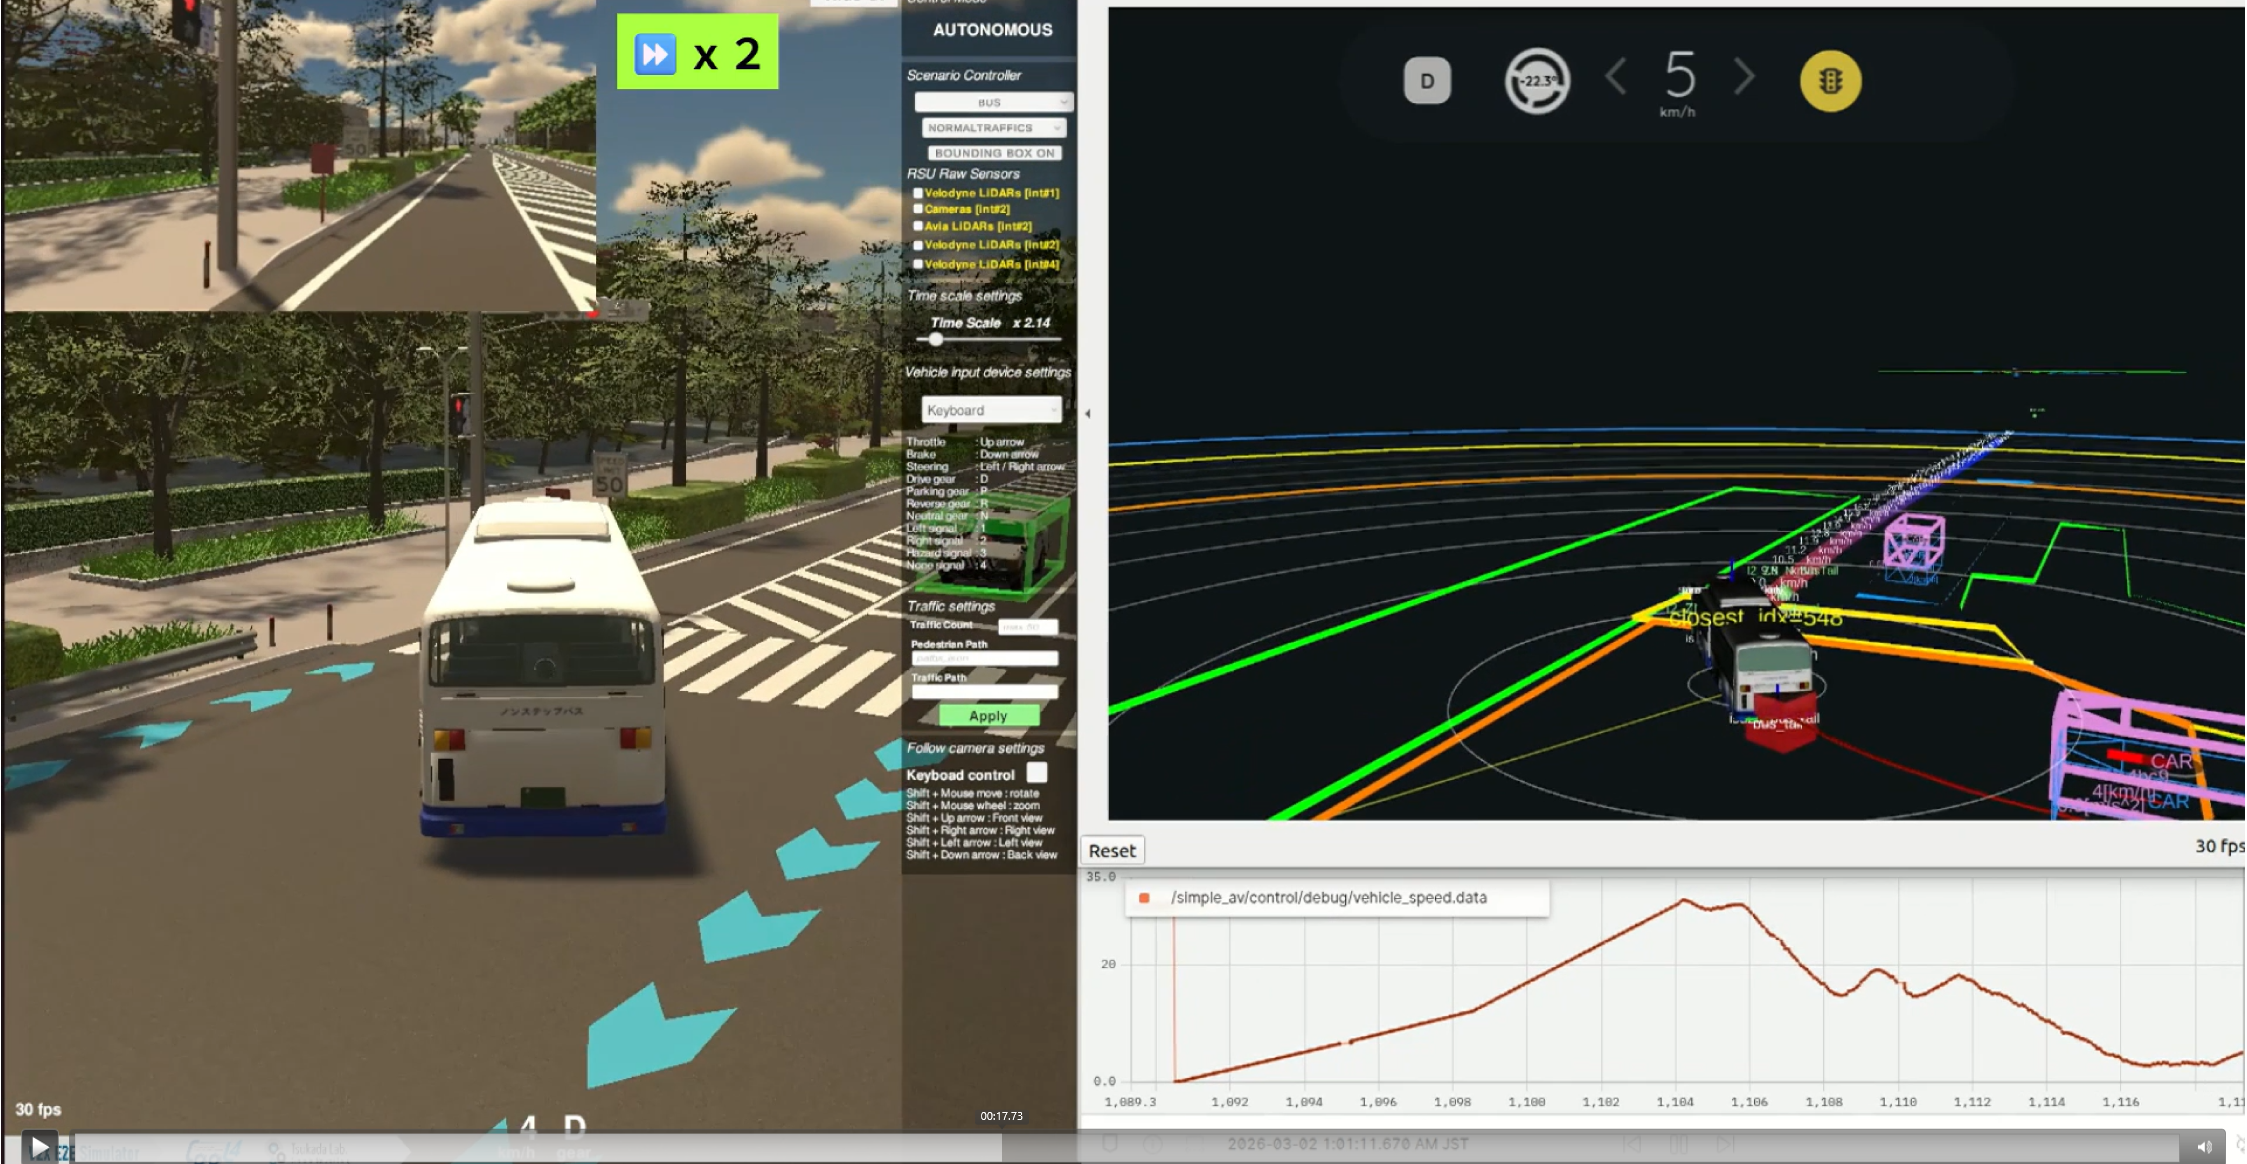Click the 5 km/h speed readout
The height and width of the screenshot is (1164, 2247).
pos(1679,84)
